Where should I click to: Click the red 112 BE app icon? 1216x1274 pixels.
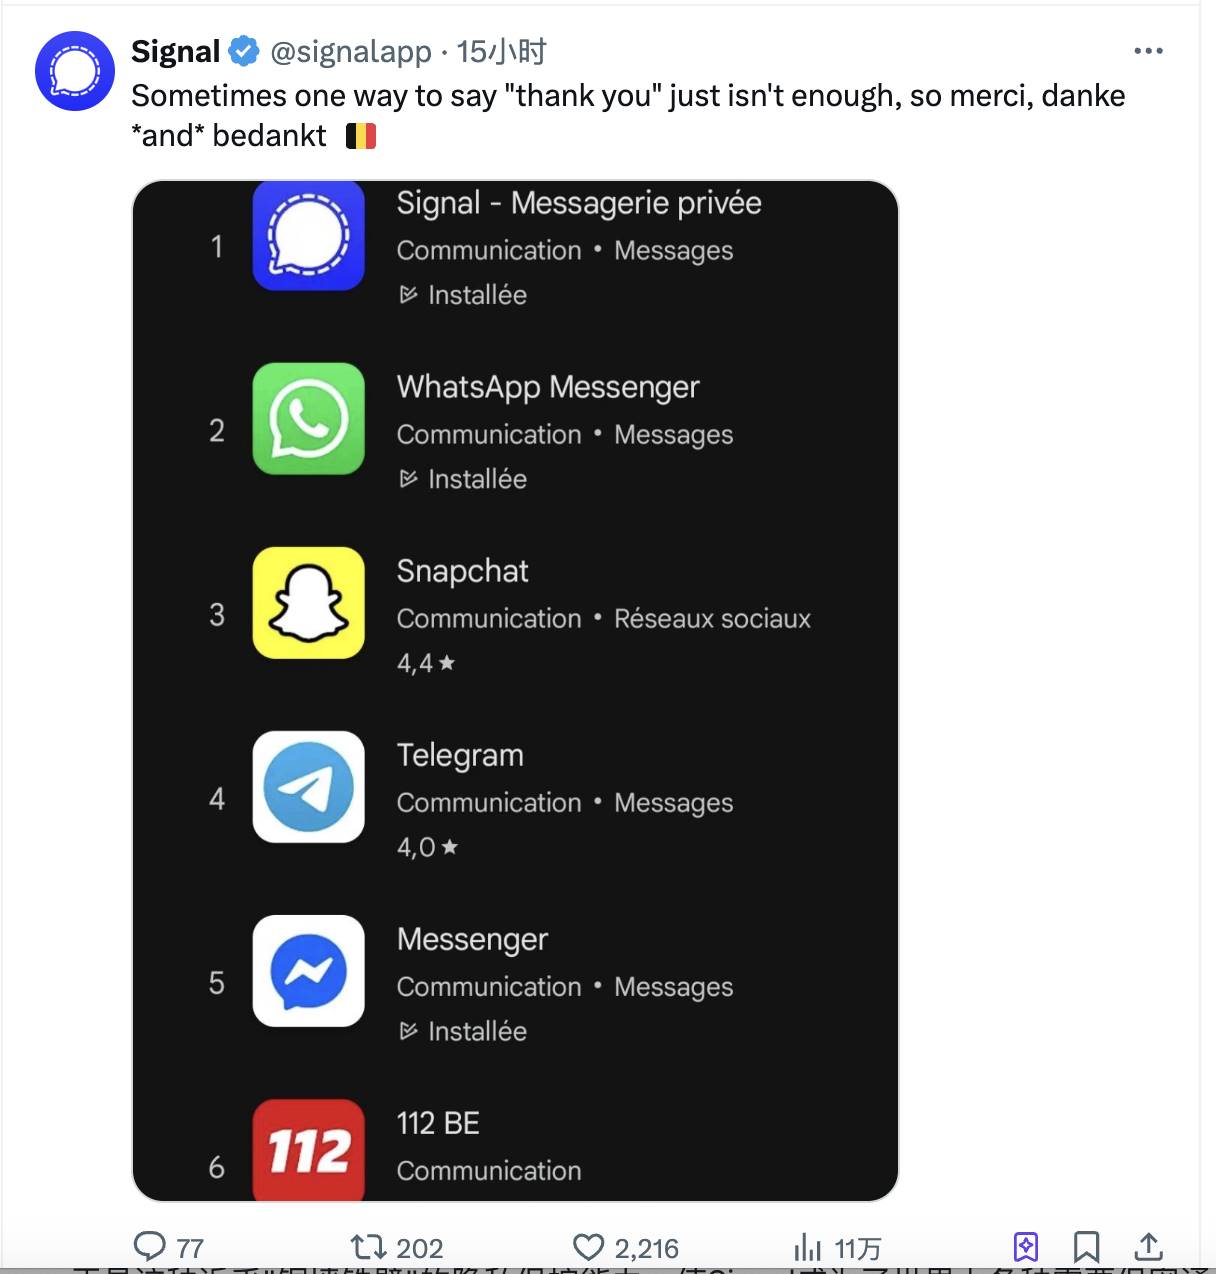click(308, 1149)
